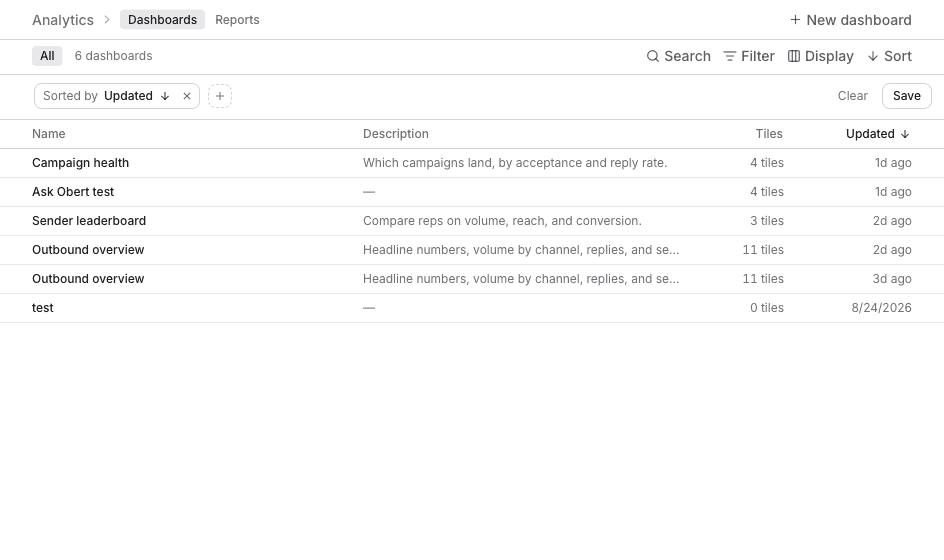Image resolution: width=944 pixels, height=560 pixels.
Task: Sort by the Tiles column header
Action: tap(769, 134)
